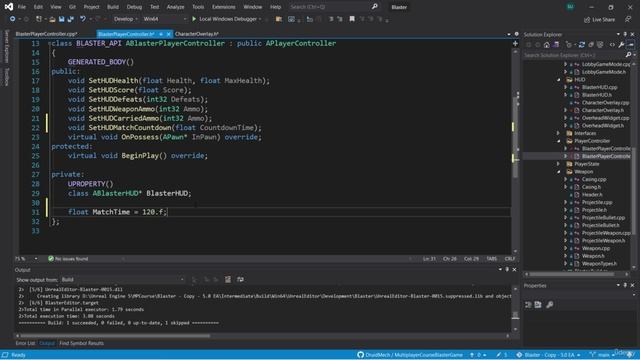Viewport: 640px width, 360px height.
Task: Click View Code icon in Solution Explorer
Action: pyautogui.click(x=612, y=45)
